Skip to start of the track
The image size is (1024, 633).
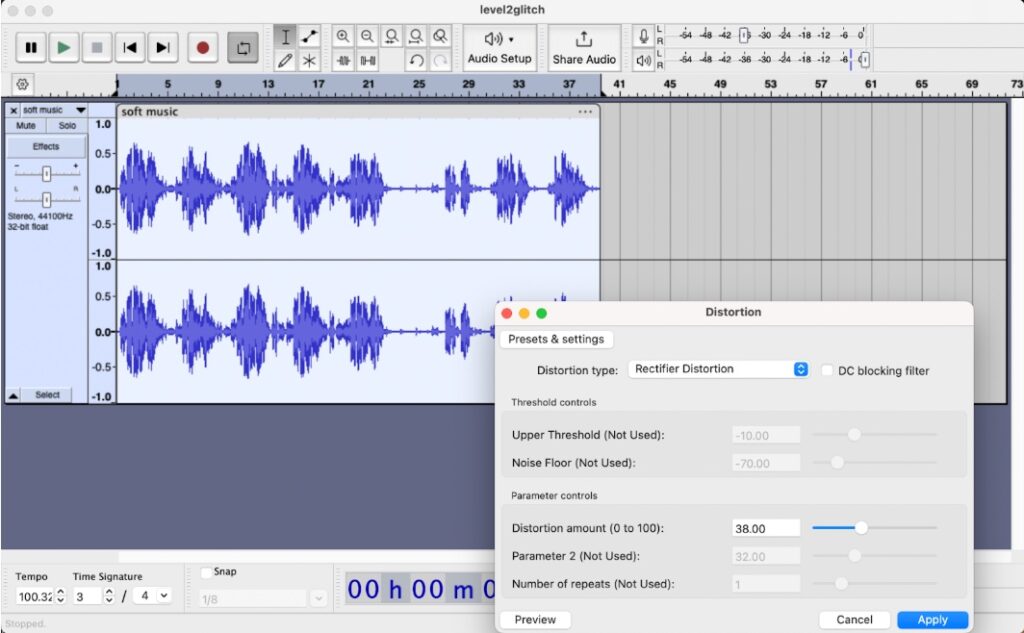coord(128,47)
